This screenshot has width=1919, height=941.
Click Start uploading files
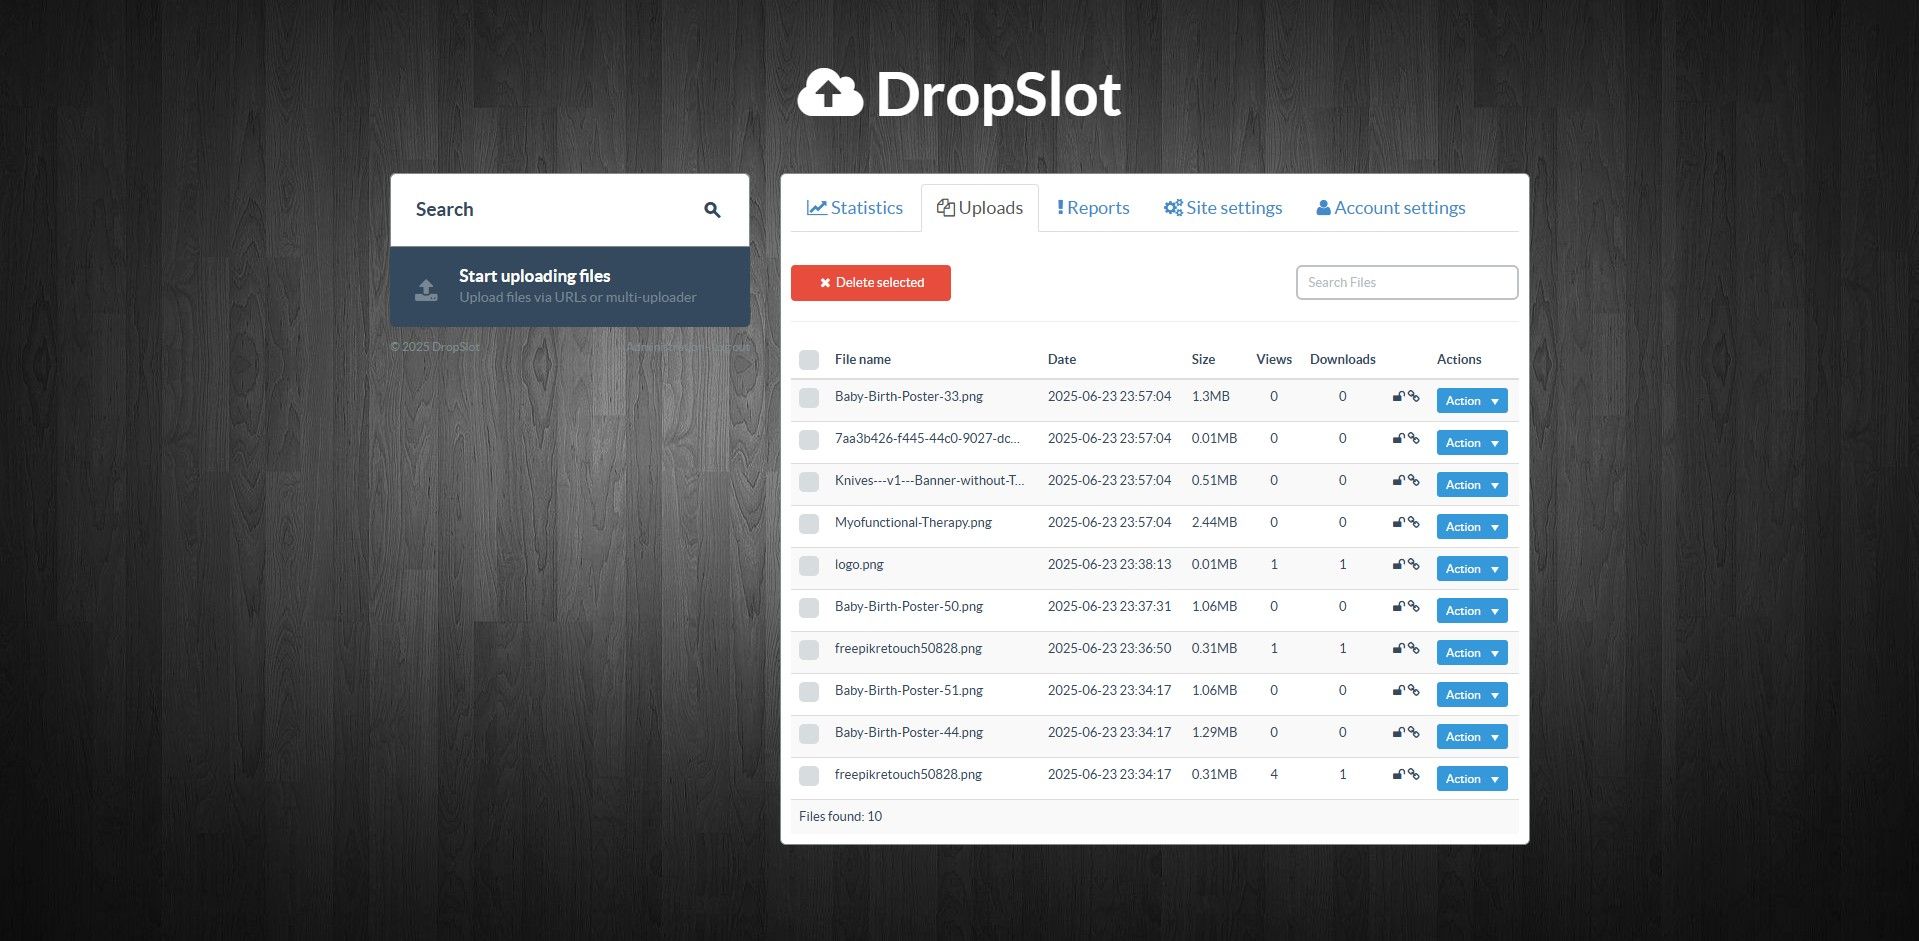(x=570, y=286)
